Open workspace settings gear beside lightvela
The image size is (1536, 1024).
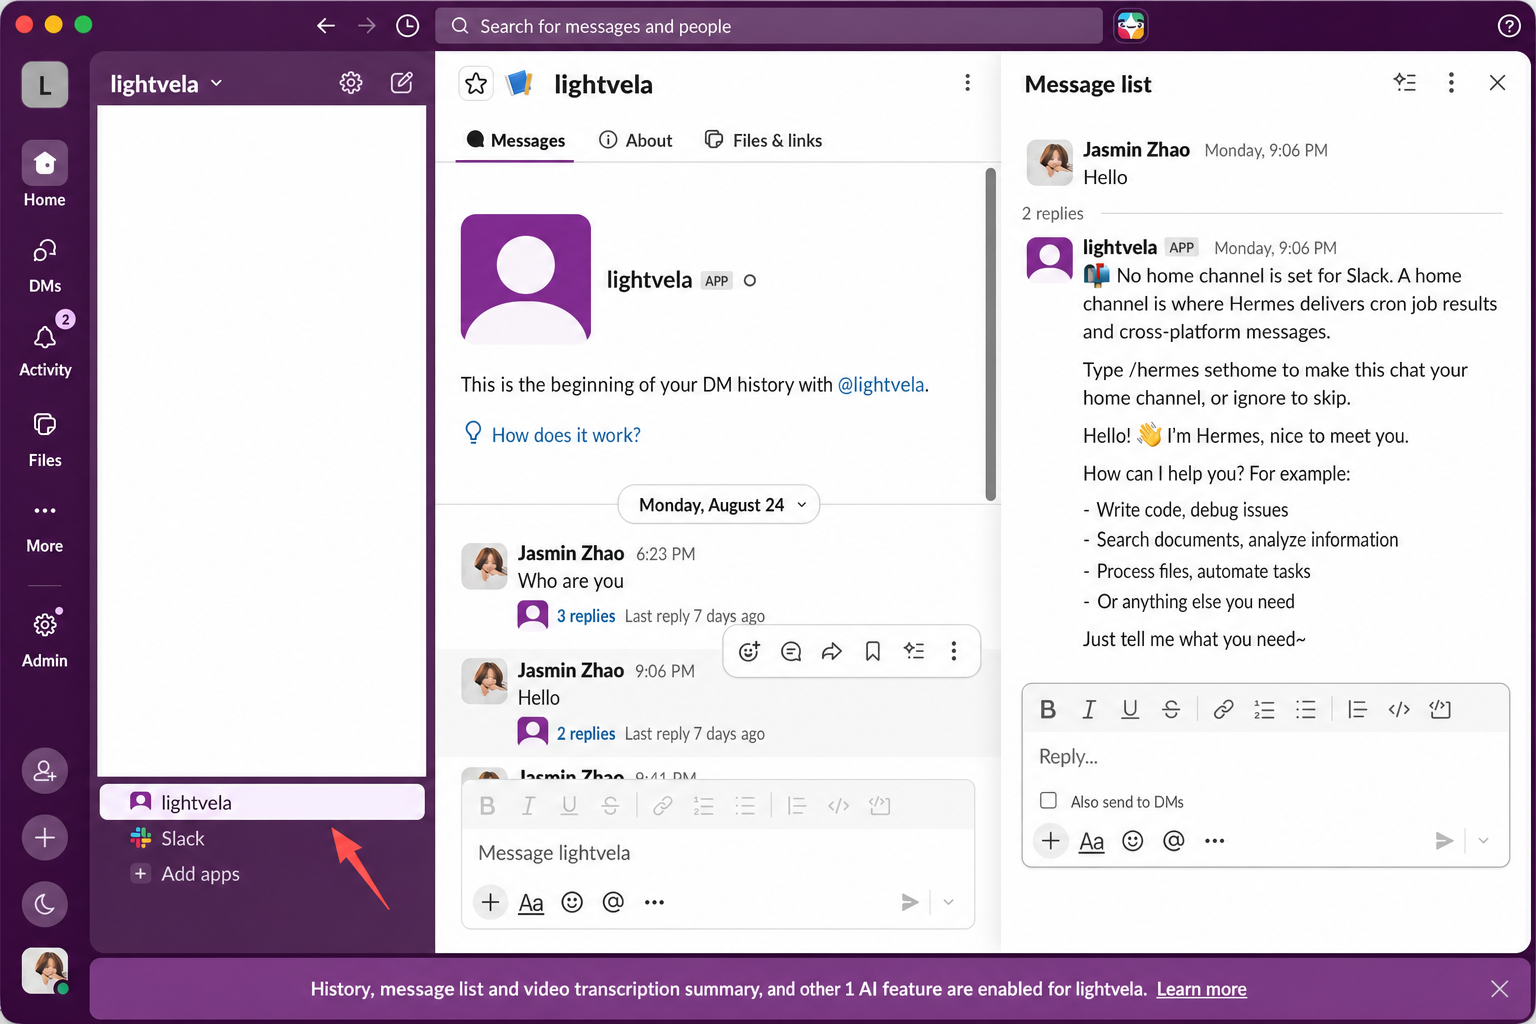(x=351, y=83)
